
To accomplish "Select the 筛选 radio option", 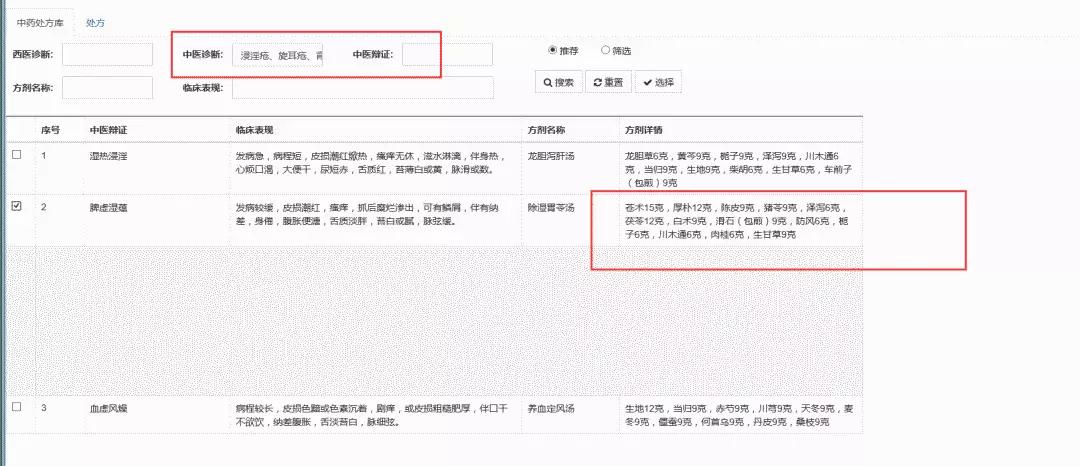I will [x=605, y=50].
